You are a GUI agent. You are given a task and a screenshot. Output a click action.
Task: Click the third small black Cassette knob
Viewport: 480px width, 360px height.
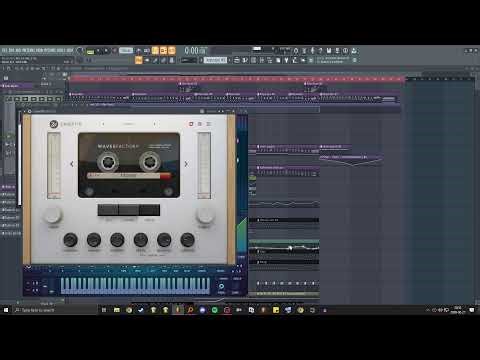[117, 239]
